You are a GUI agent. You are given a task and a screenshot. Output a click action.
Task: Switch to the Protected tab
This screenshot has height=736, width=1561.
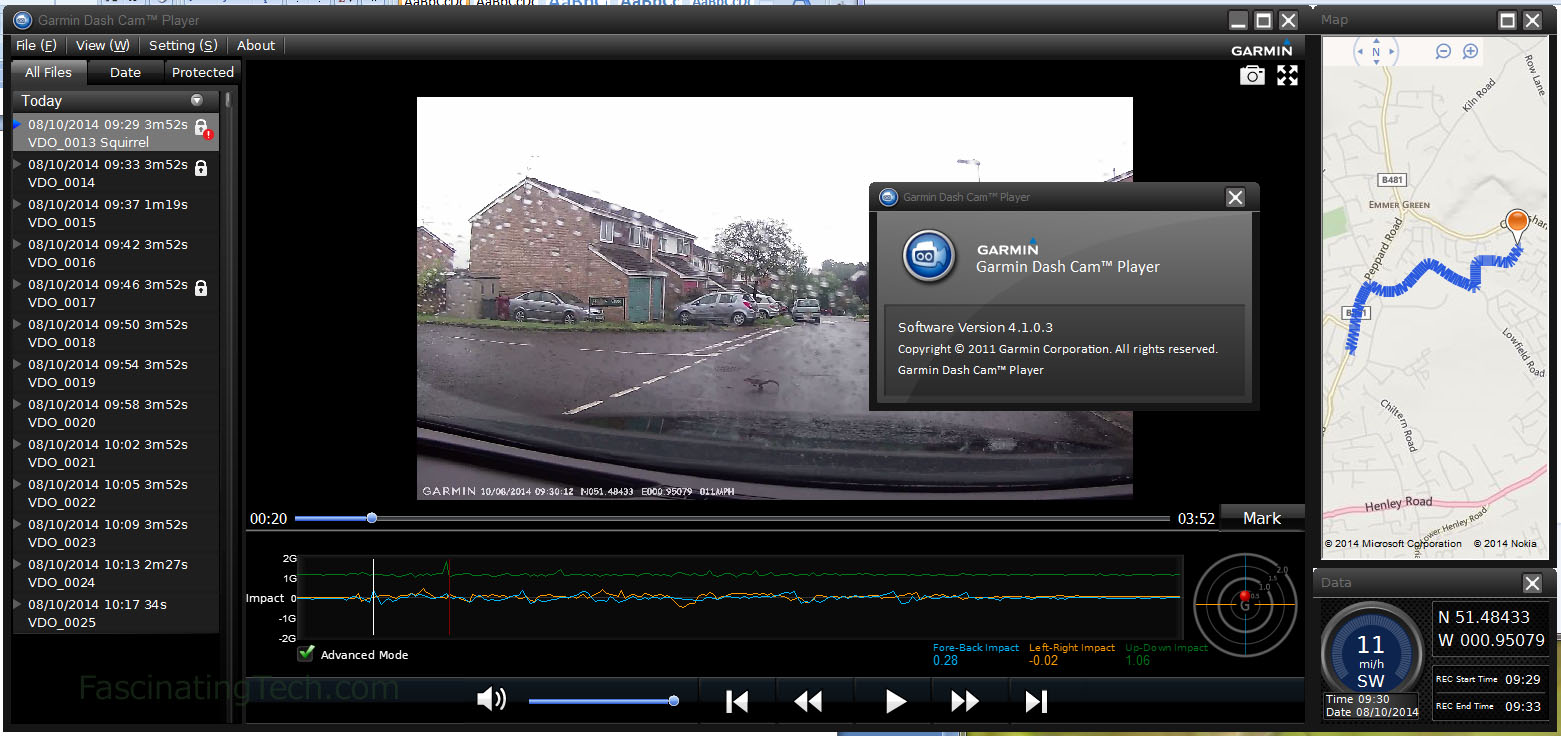202,72
